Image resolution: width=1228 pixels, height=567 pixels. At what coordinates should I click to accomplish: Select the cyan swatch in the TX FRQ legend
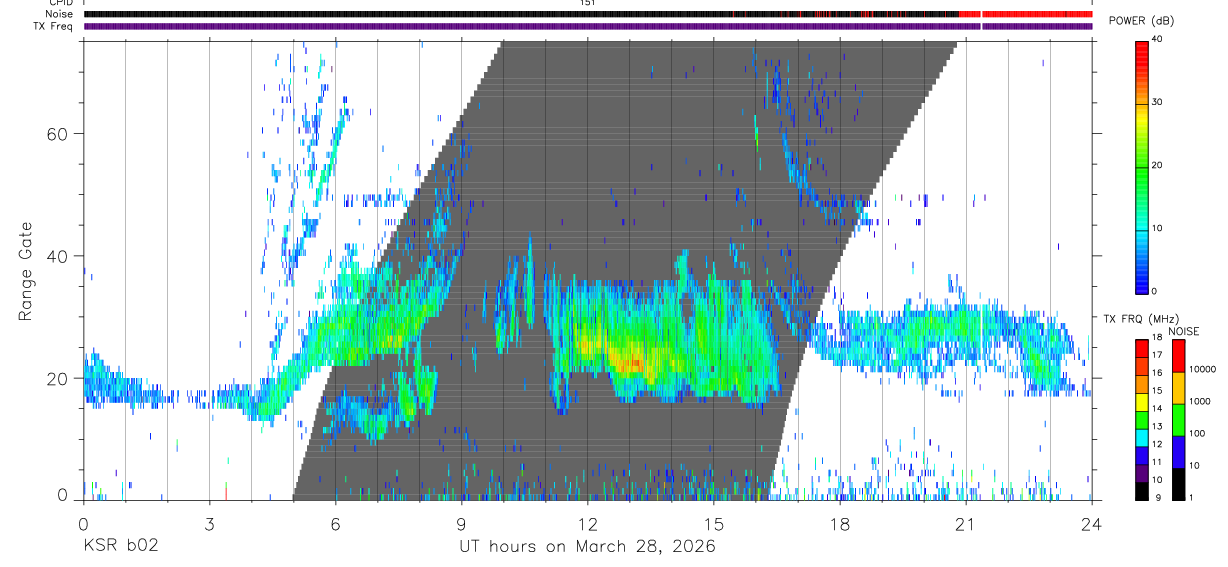tap(1141, 436)
